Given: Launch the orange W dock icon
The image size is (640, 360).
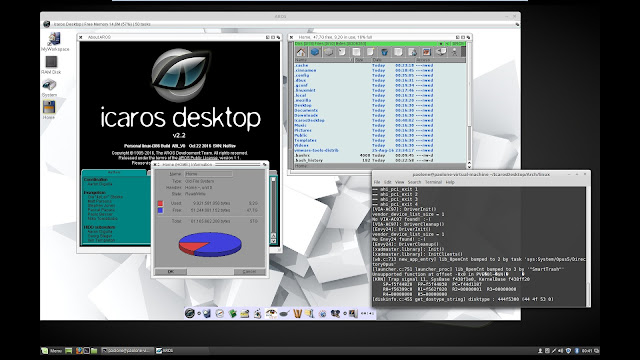Looking at the screenshot, I should (298, 313).
